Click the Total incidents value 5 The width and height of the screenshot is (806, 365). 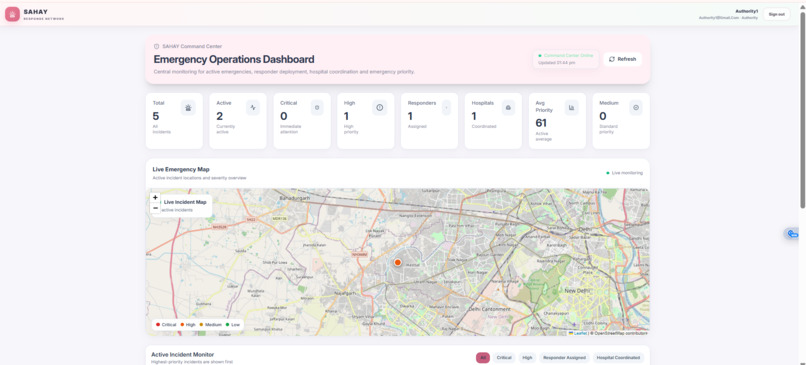(x=156, y=116)
